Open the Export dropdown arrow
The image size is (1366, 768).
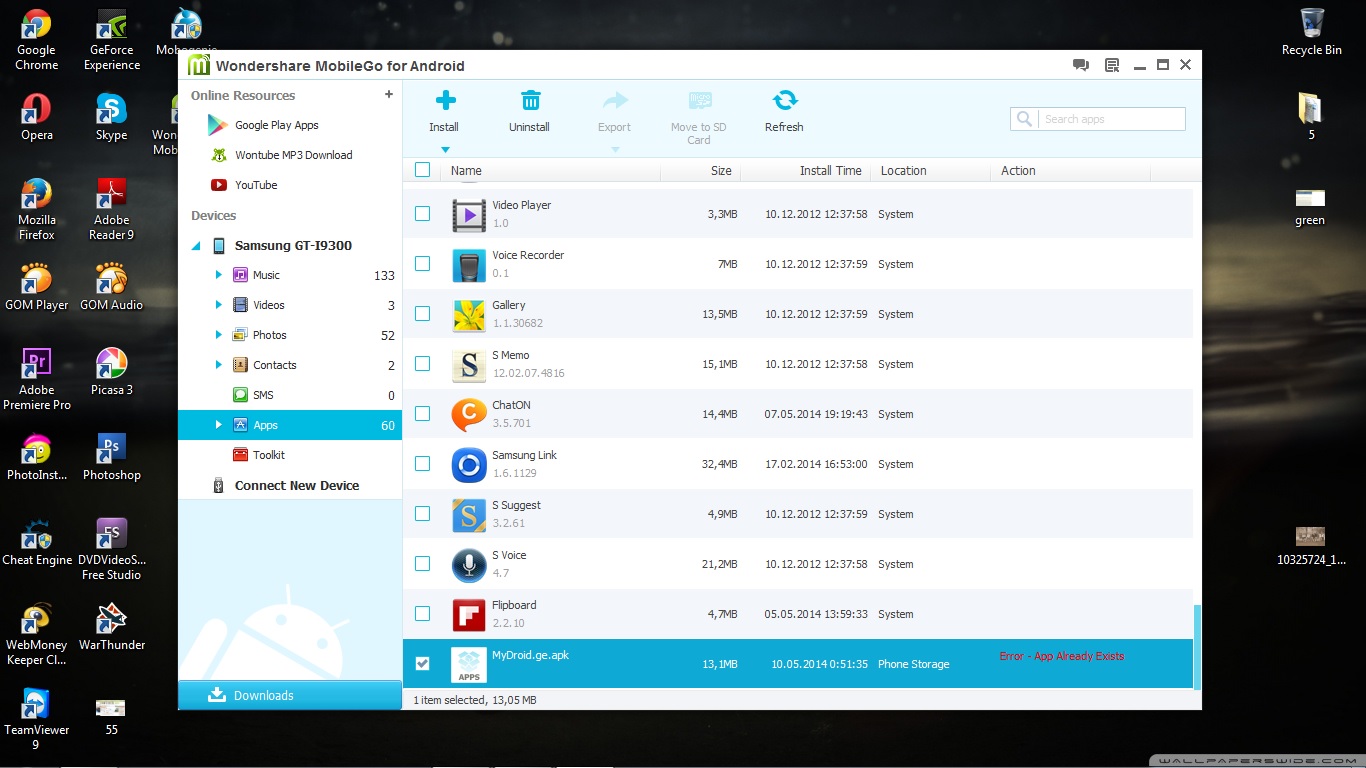[x=615, y=150]
